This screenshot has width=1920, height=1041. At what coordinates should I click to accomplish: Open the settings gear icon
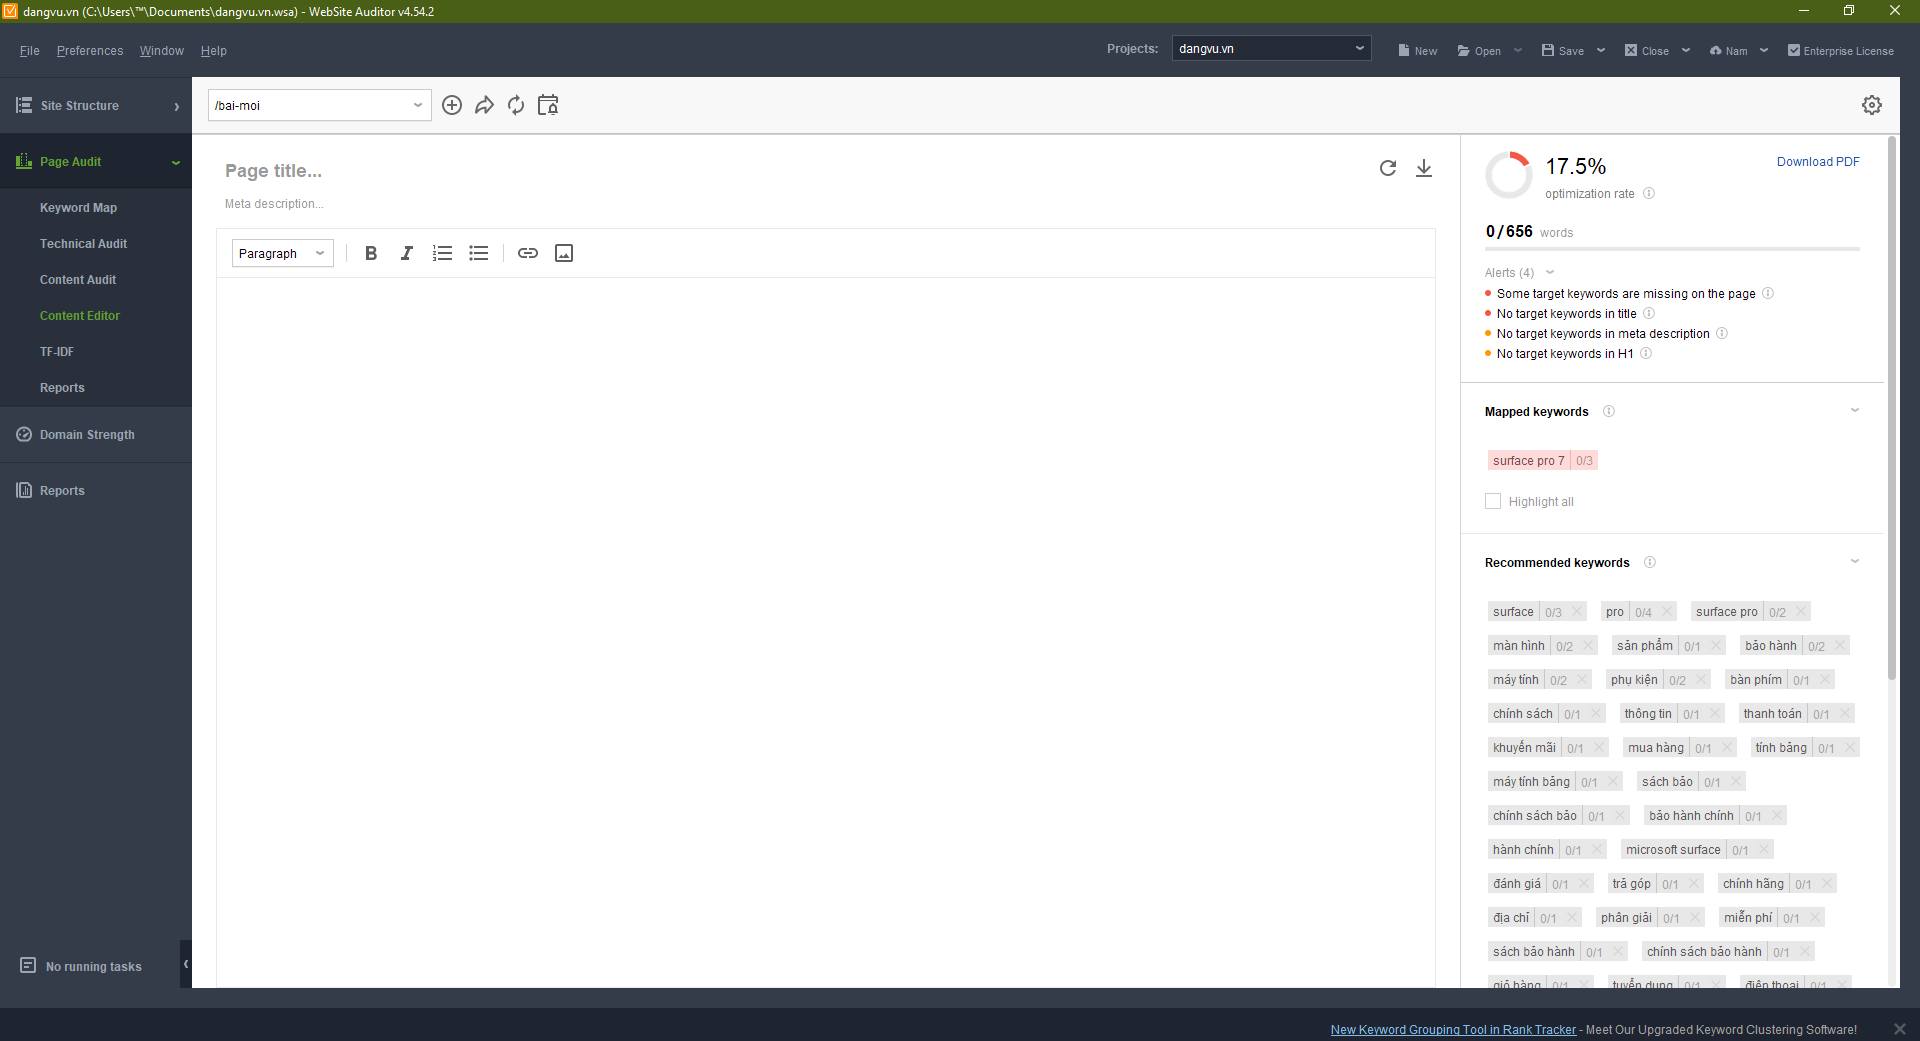(x=1872, y=105)
